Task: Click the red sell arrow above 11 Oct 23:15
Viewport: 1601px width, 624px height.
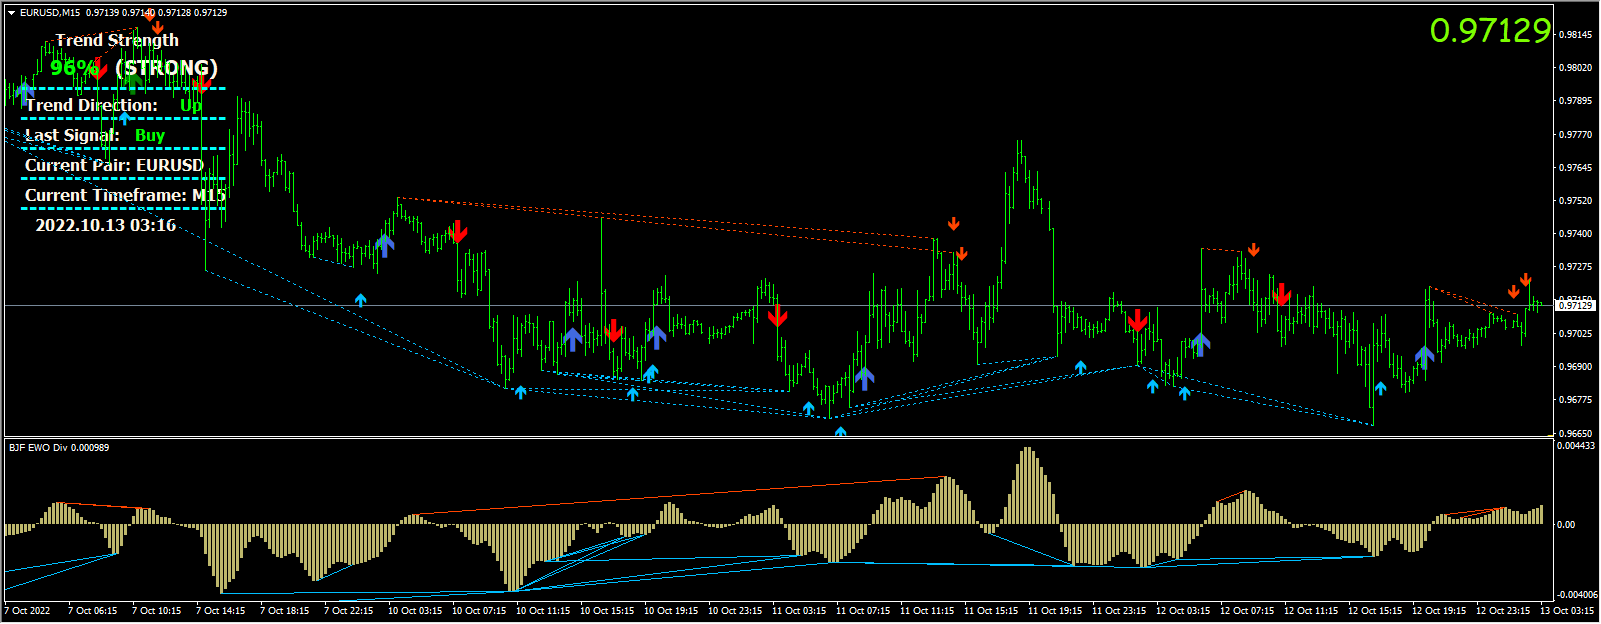Action: pyautogui.click(x=1137, y=321)
